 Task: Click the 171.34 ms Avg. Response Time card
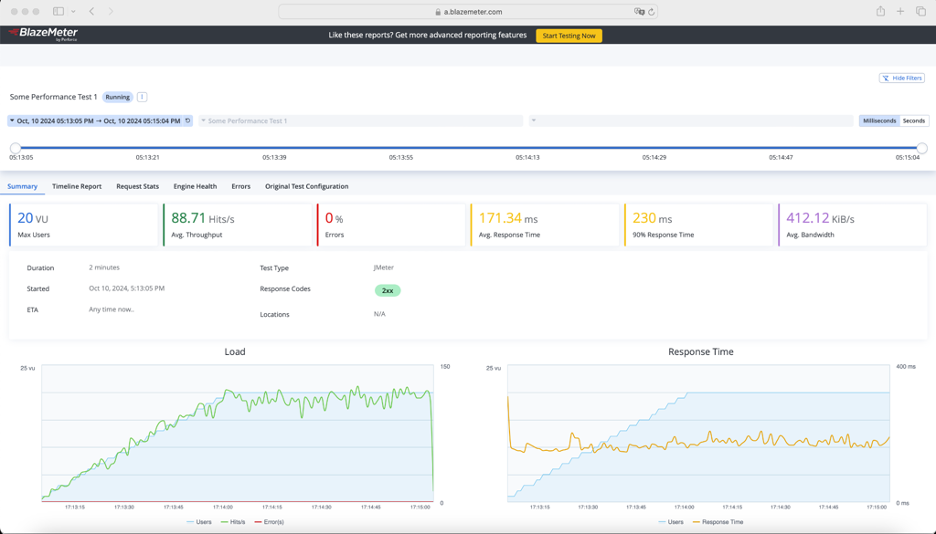point(545,225)
